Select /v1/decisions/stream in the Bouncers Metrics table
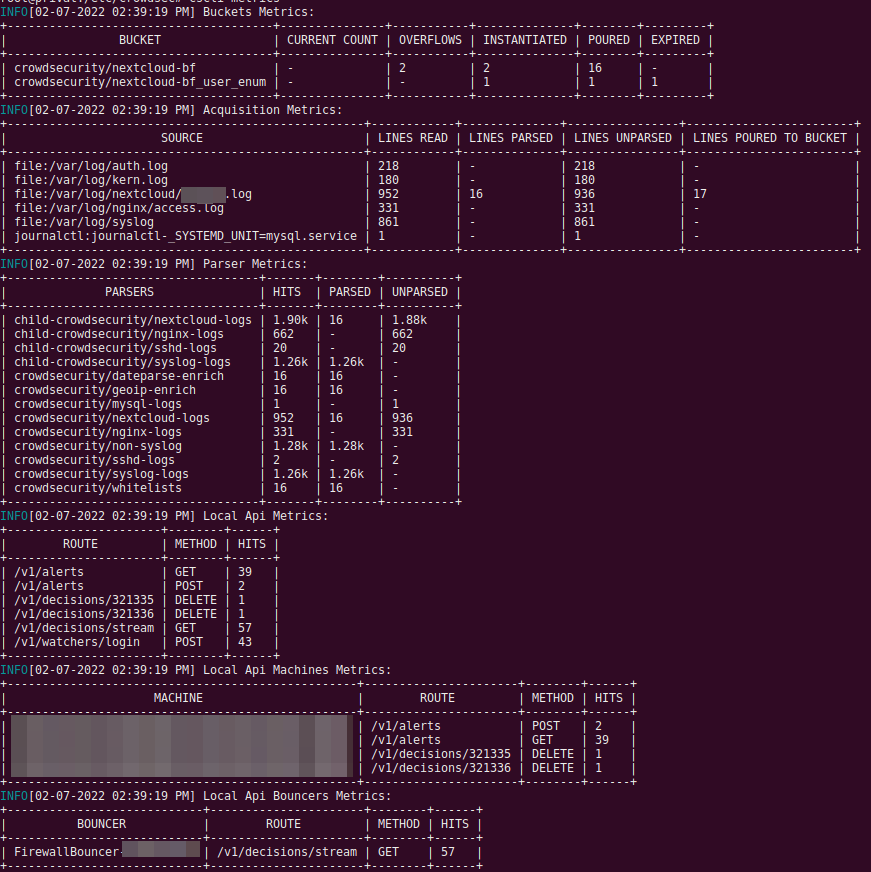Image resolution: width=871 pixels, height=872 pixels. pyautogui.click(x=287, y=852)
